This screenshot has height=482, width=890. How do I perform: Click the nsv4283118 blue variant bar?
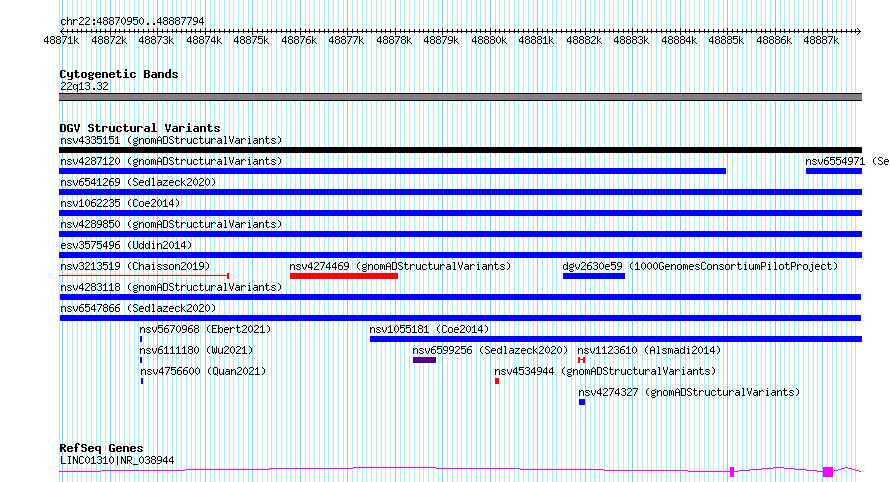pos(460,297)
